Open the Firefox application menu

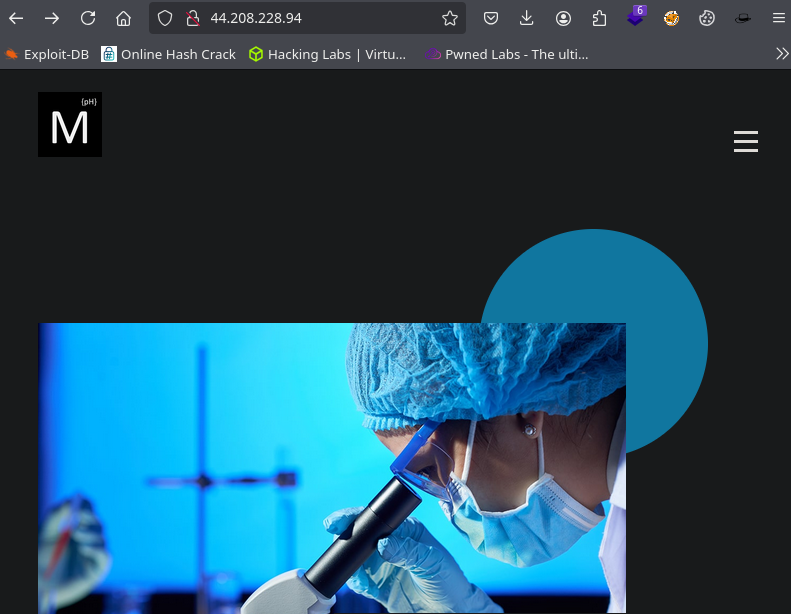pyautogui.click(x=778, y=18)
